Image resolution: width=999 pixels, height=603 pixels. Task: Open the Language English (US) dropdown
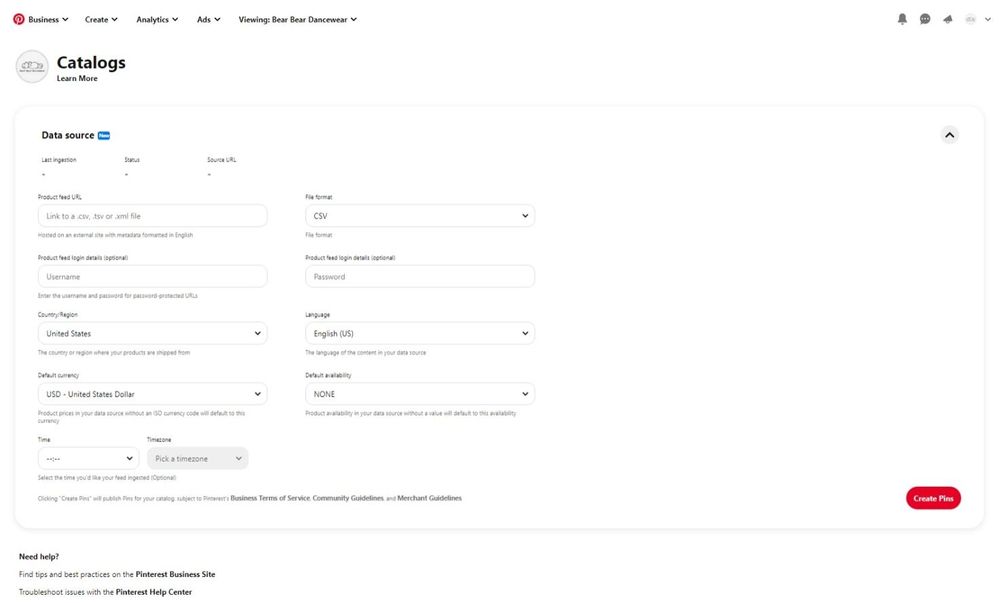[419, 334]
